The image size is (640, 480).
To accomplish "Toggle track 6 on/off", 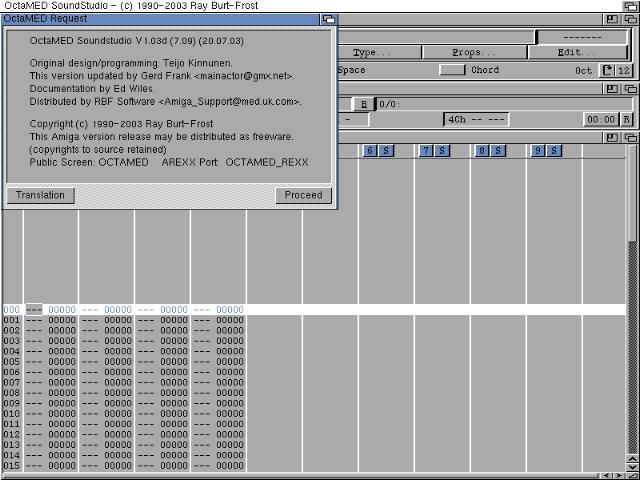I will point(369,151).
